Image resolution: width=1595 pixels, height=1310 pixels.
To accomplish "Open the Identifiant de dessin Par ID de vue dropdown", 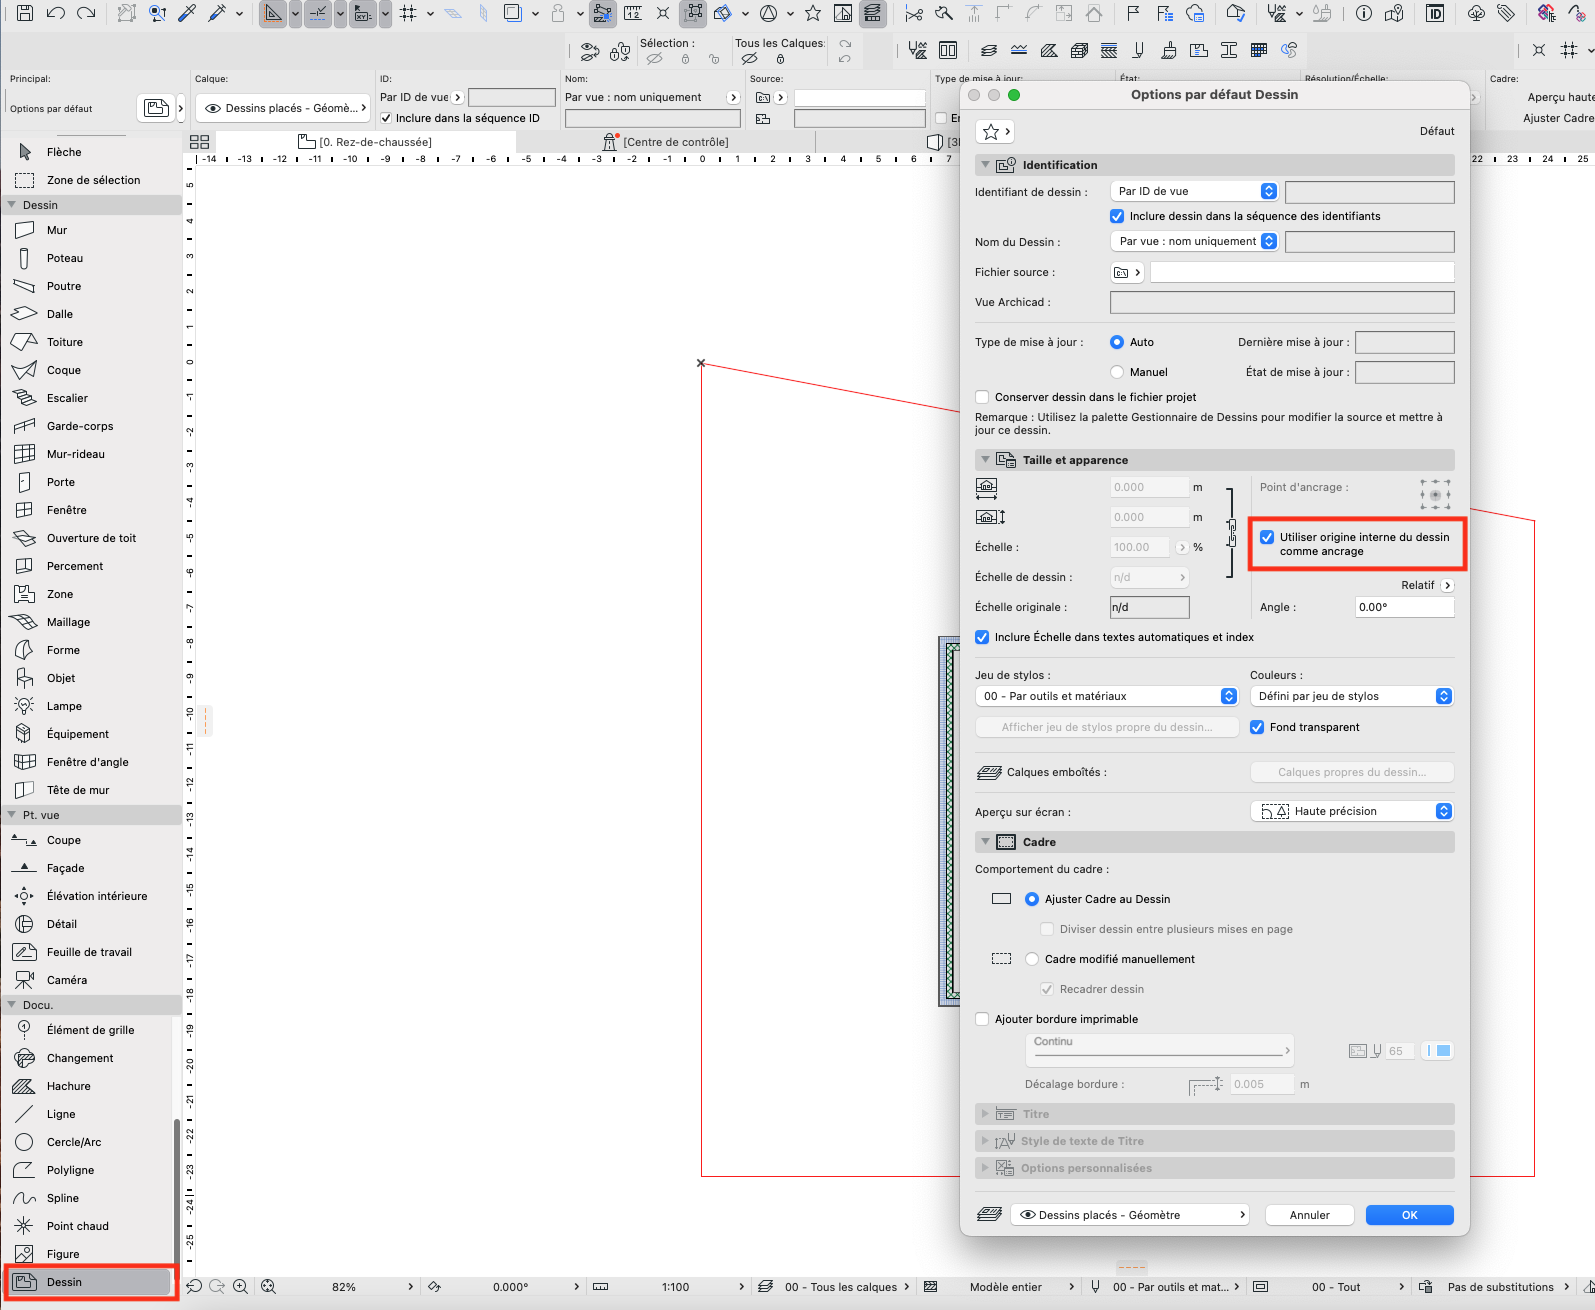I will [x=1194, y=191].
